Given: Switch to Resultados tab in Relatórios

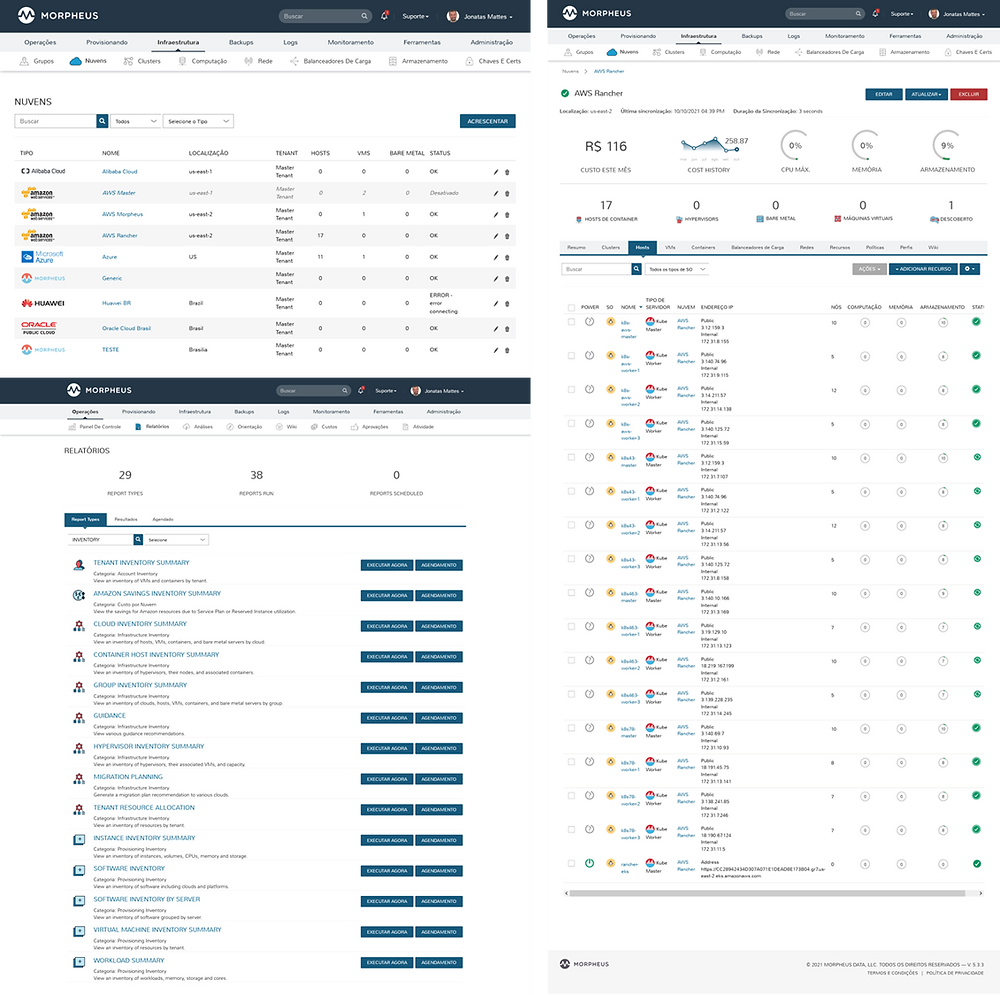Looking at the screenshot, I should [x=126, y=519].
